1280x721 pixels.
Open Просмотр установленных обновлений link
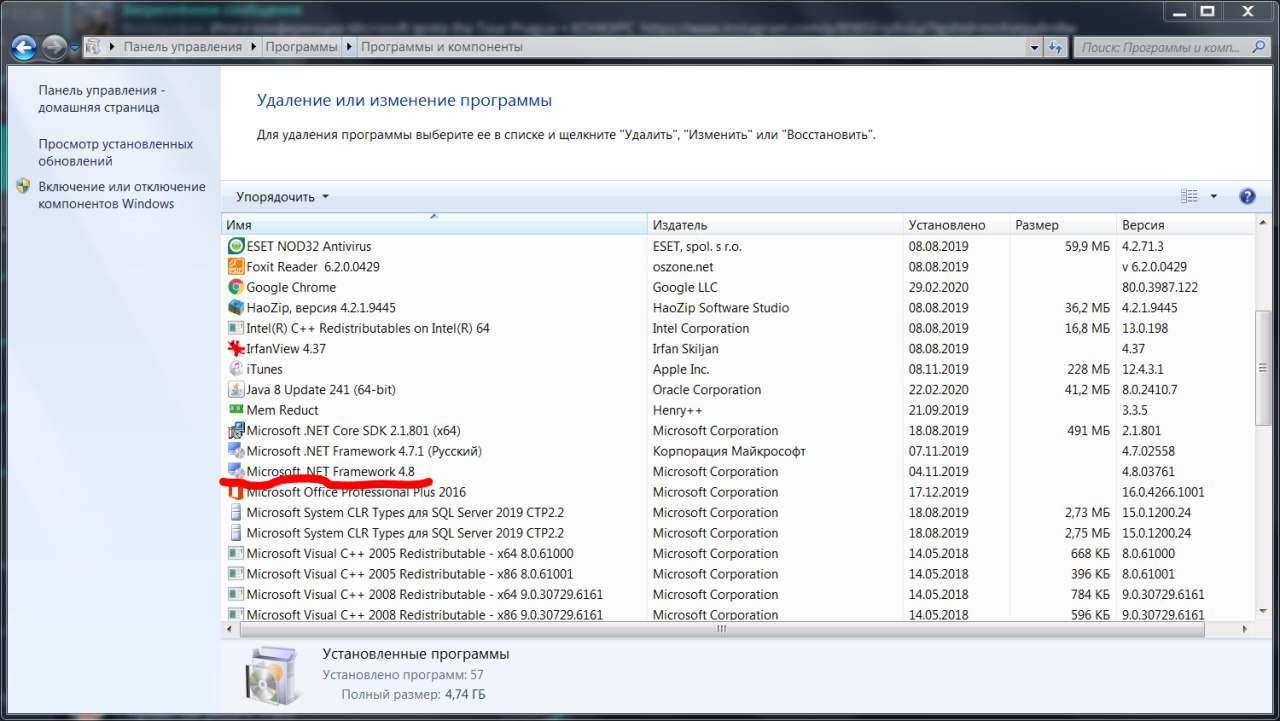point(116,152)
